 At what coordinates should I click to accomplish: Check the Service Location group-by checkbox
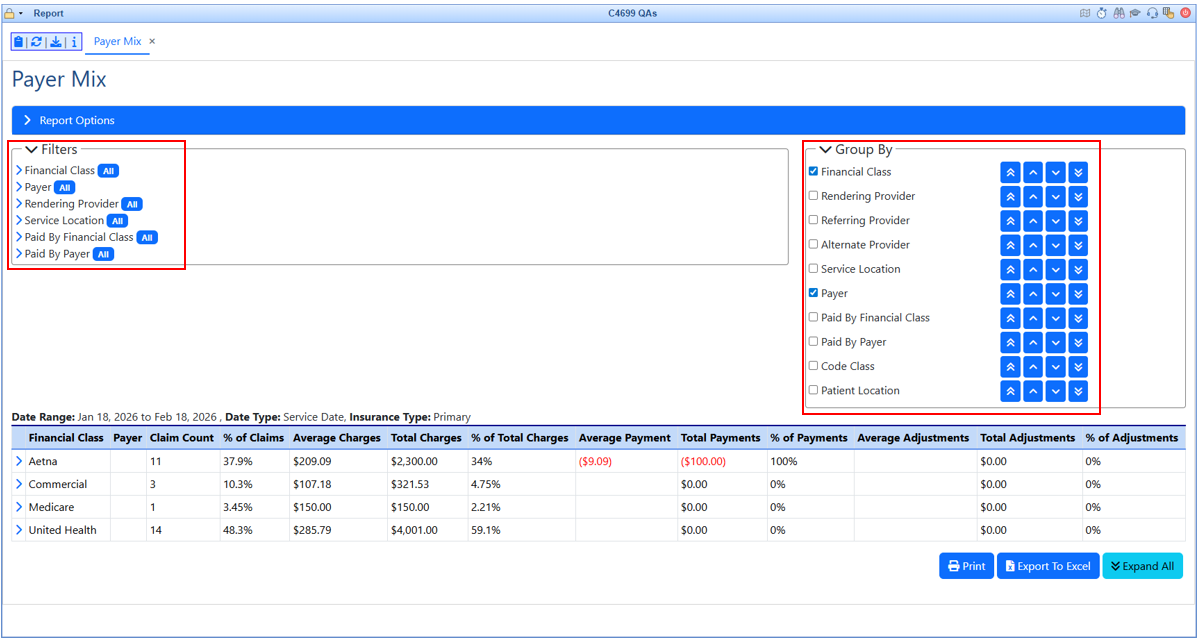814,268
